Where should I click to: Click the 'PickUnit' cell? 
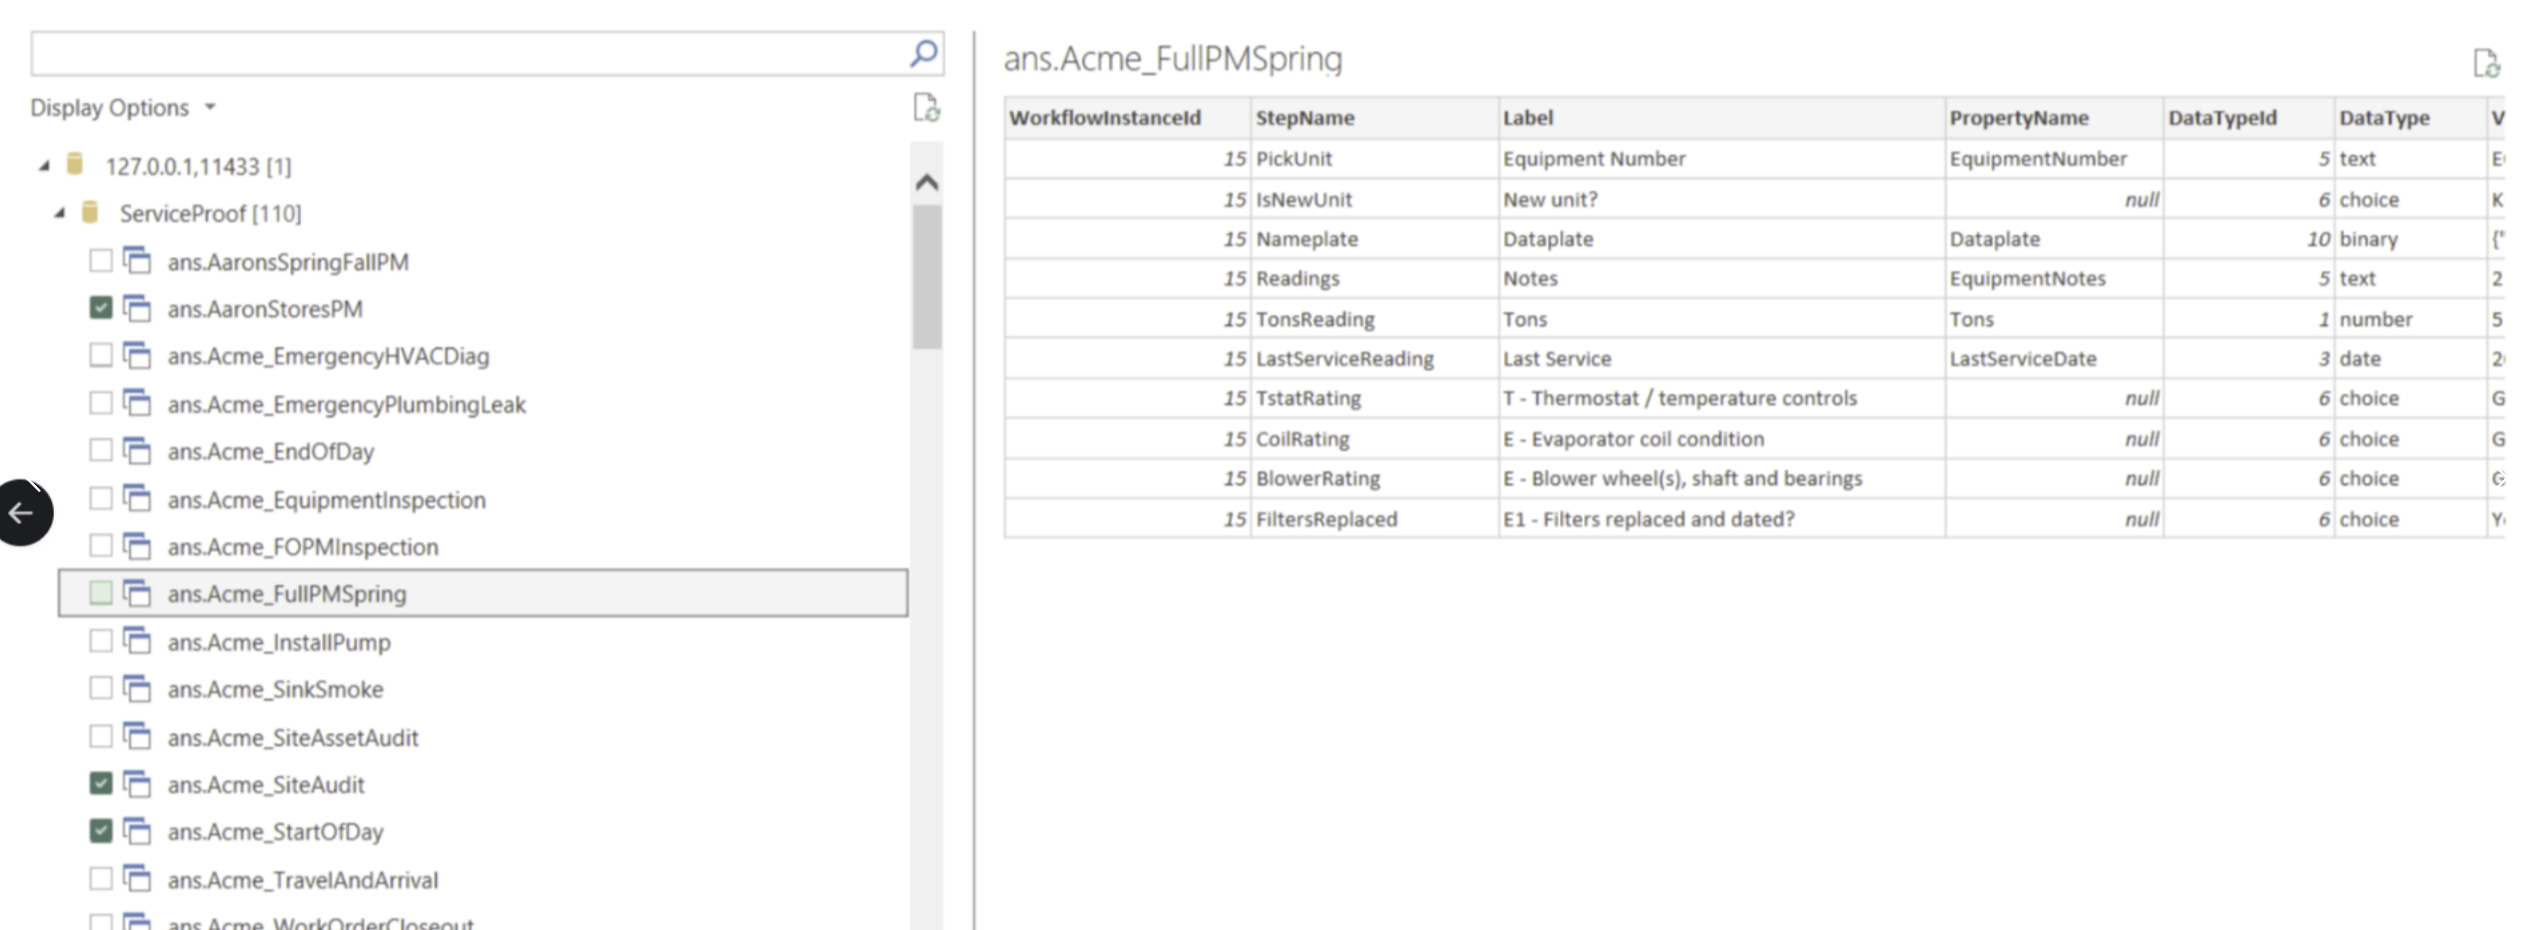click(x=1374, y=159)
